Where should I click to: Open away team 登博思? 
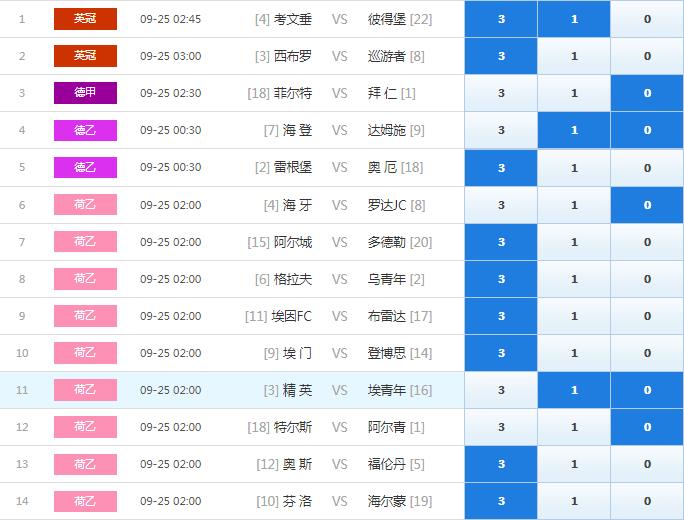pos(386,353)
